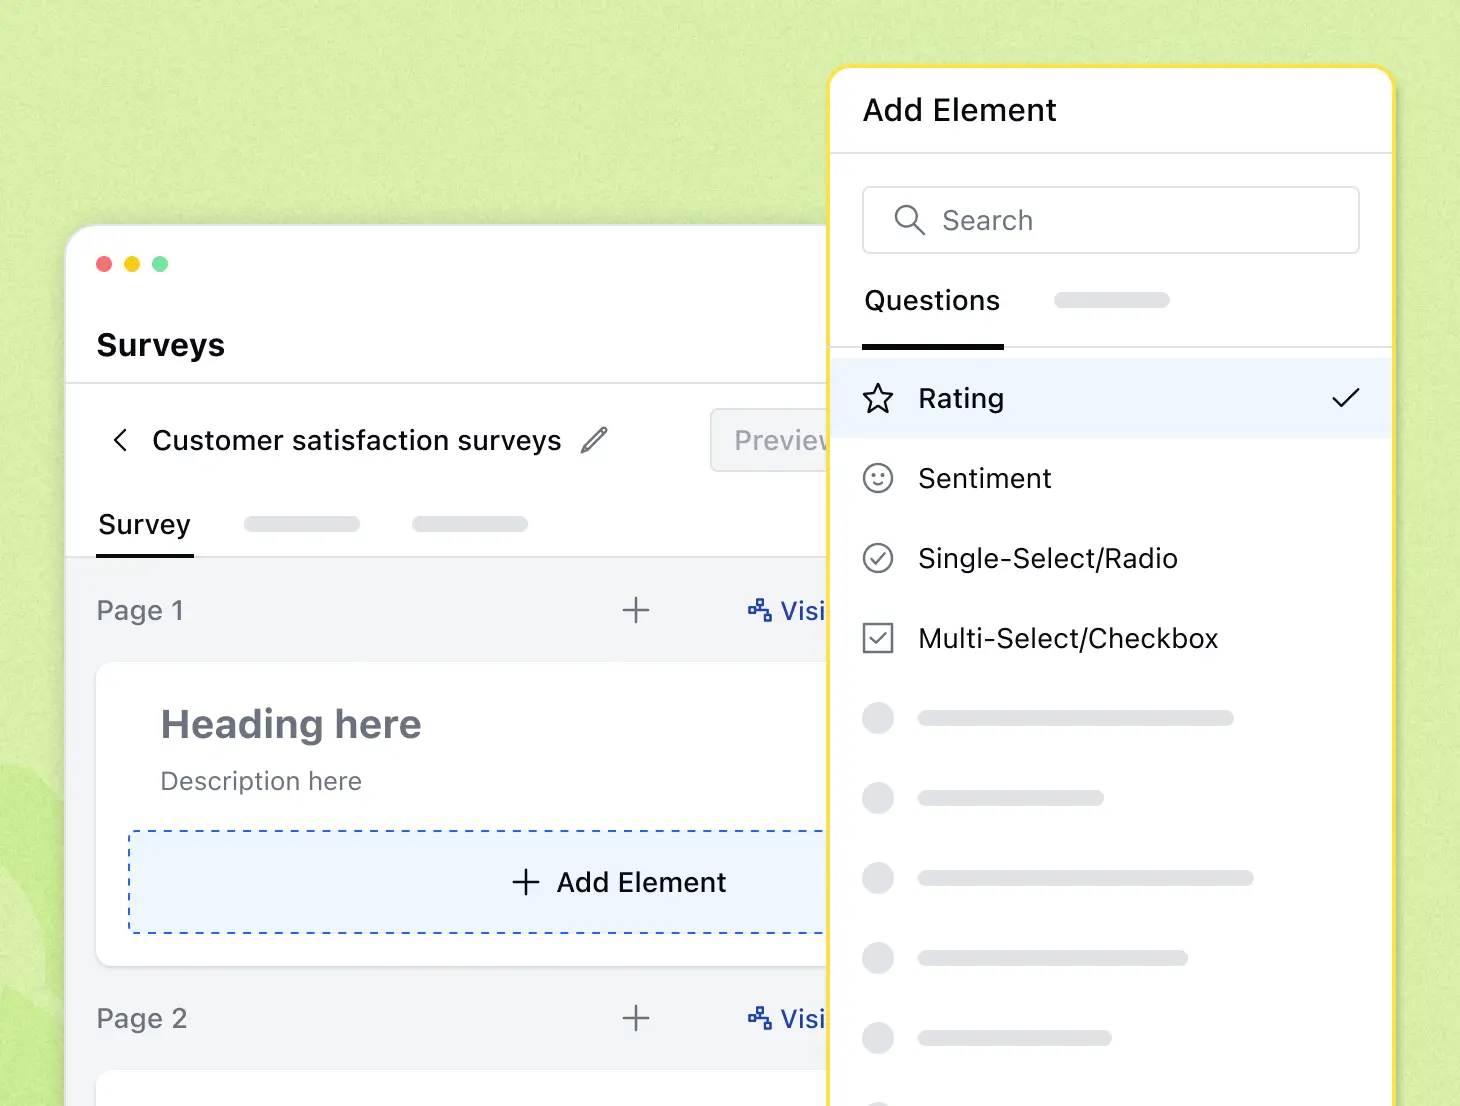Click the checkbox icon for Multi-Select/Checkbox
Viewport: 1460px width, 1106px height.
878,638
